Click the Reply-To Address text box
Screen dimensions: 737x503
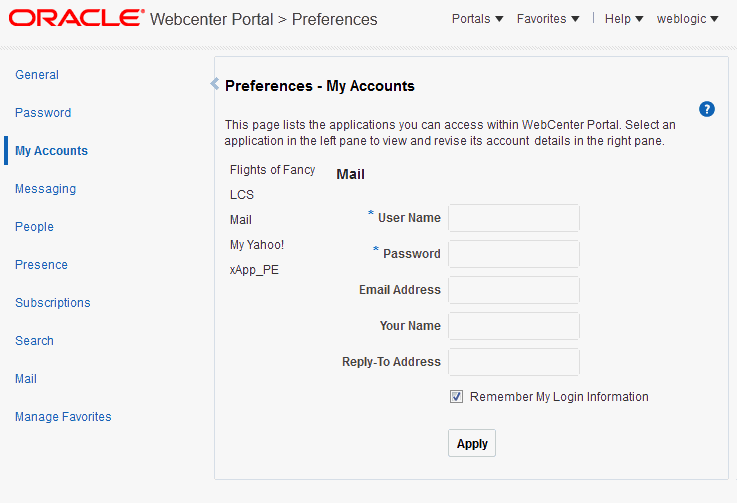click(514, 362)
